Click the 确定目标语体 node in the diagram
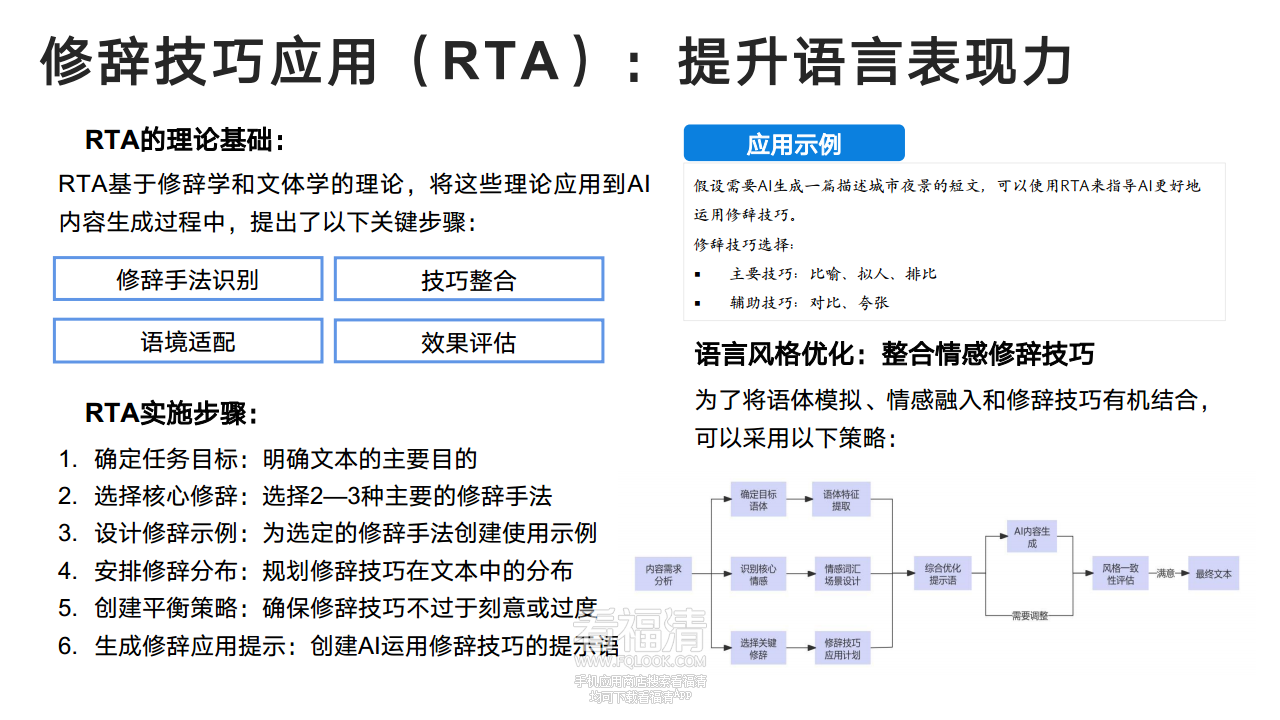This screenshot has width=1280, height=720. click(759, 500)
